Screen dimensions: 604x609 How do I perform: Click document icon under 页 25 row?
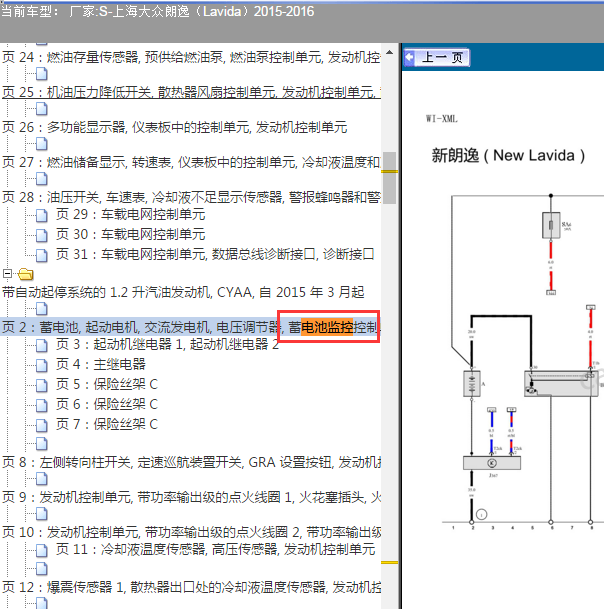coord(42,109)
